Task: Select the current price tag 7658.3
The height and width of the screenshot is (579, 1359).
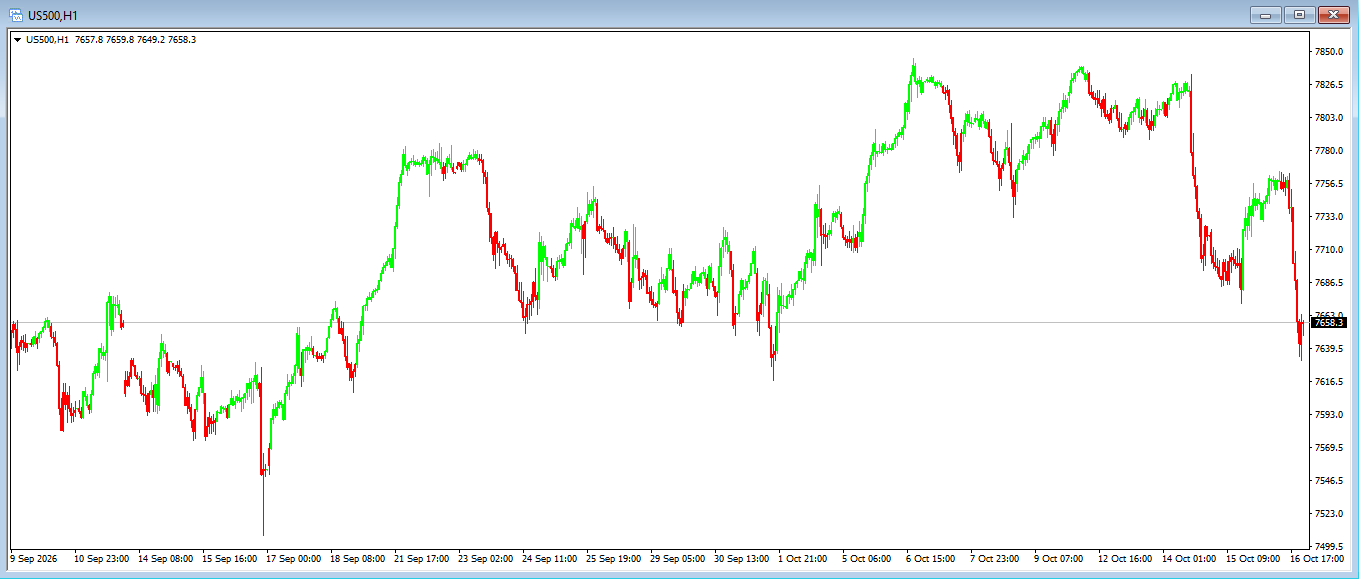Action: tap(1329, 322)
